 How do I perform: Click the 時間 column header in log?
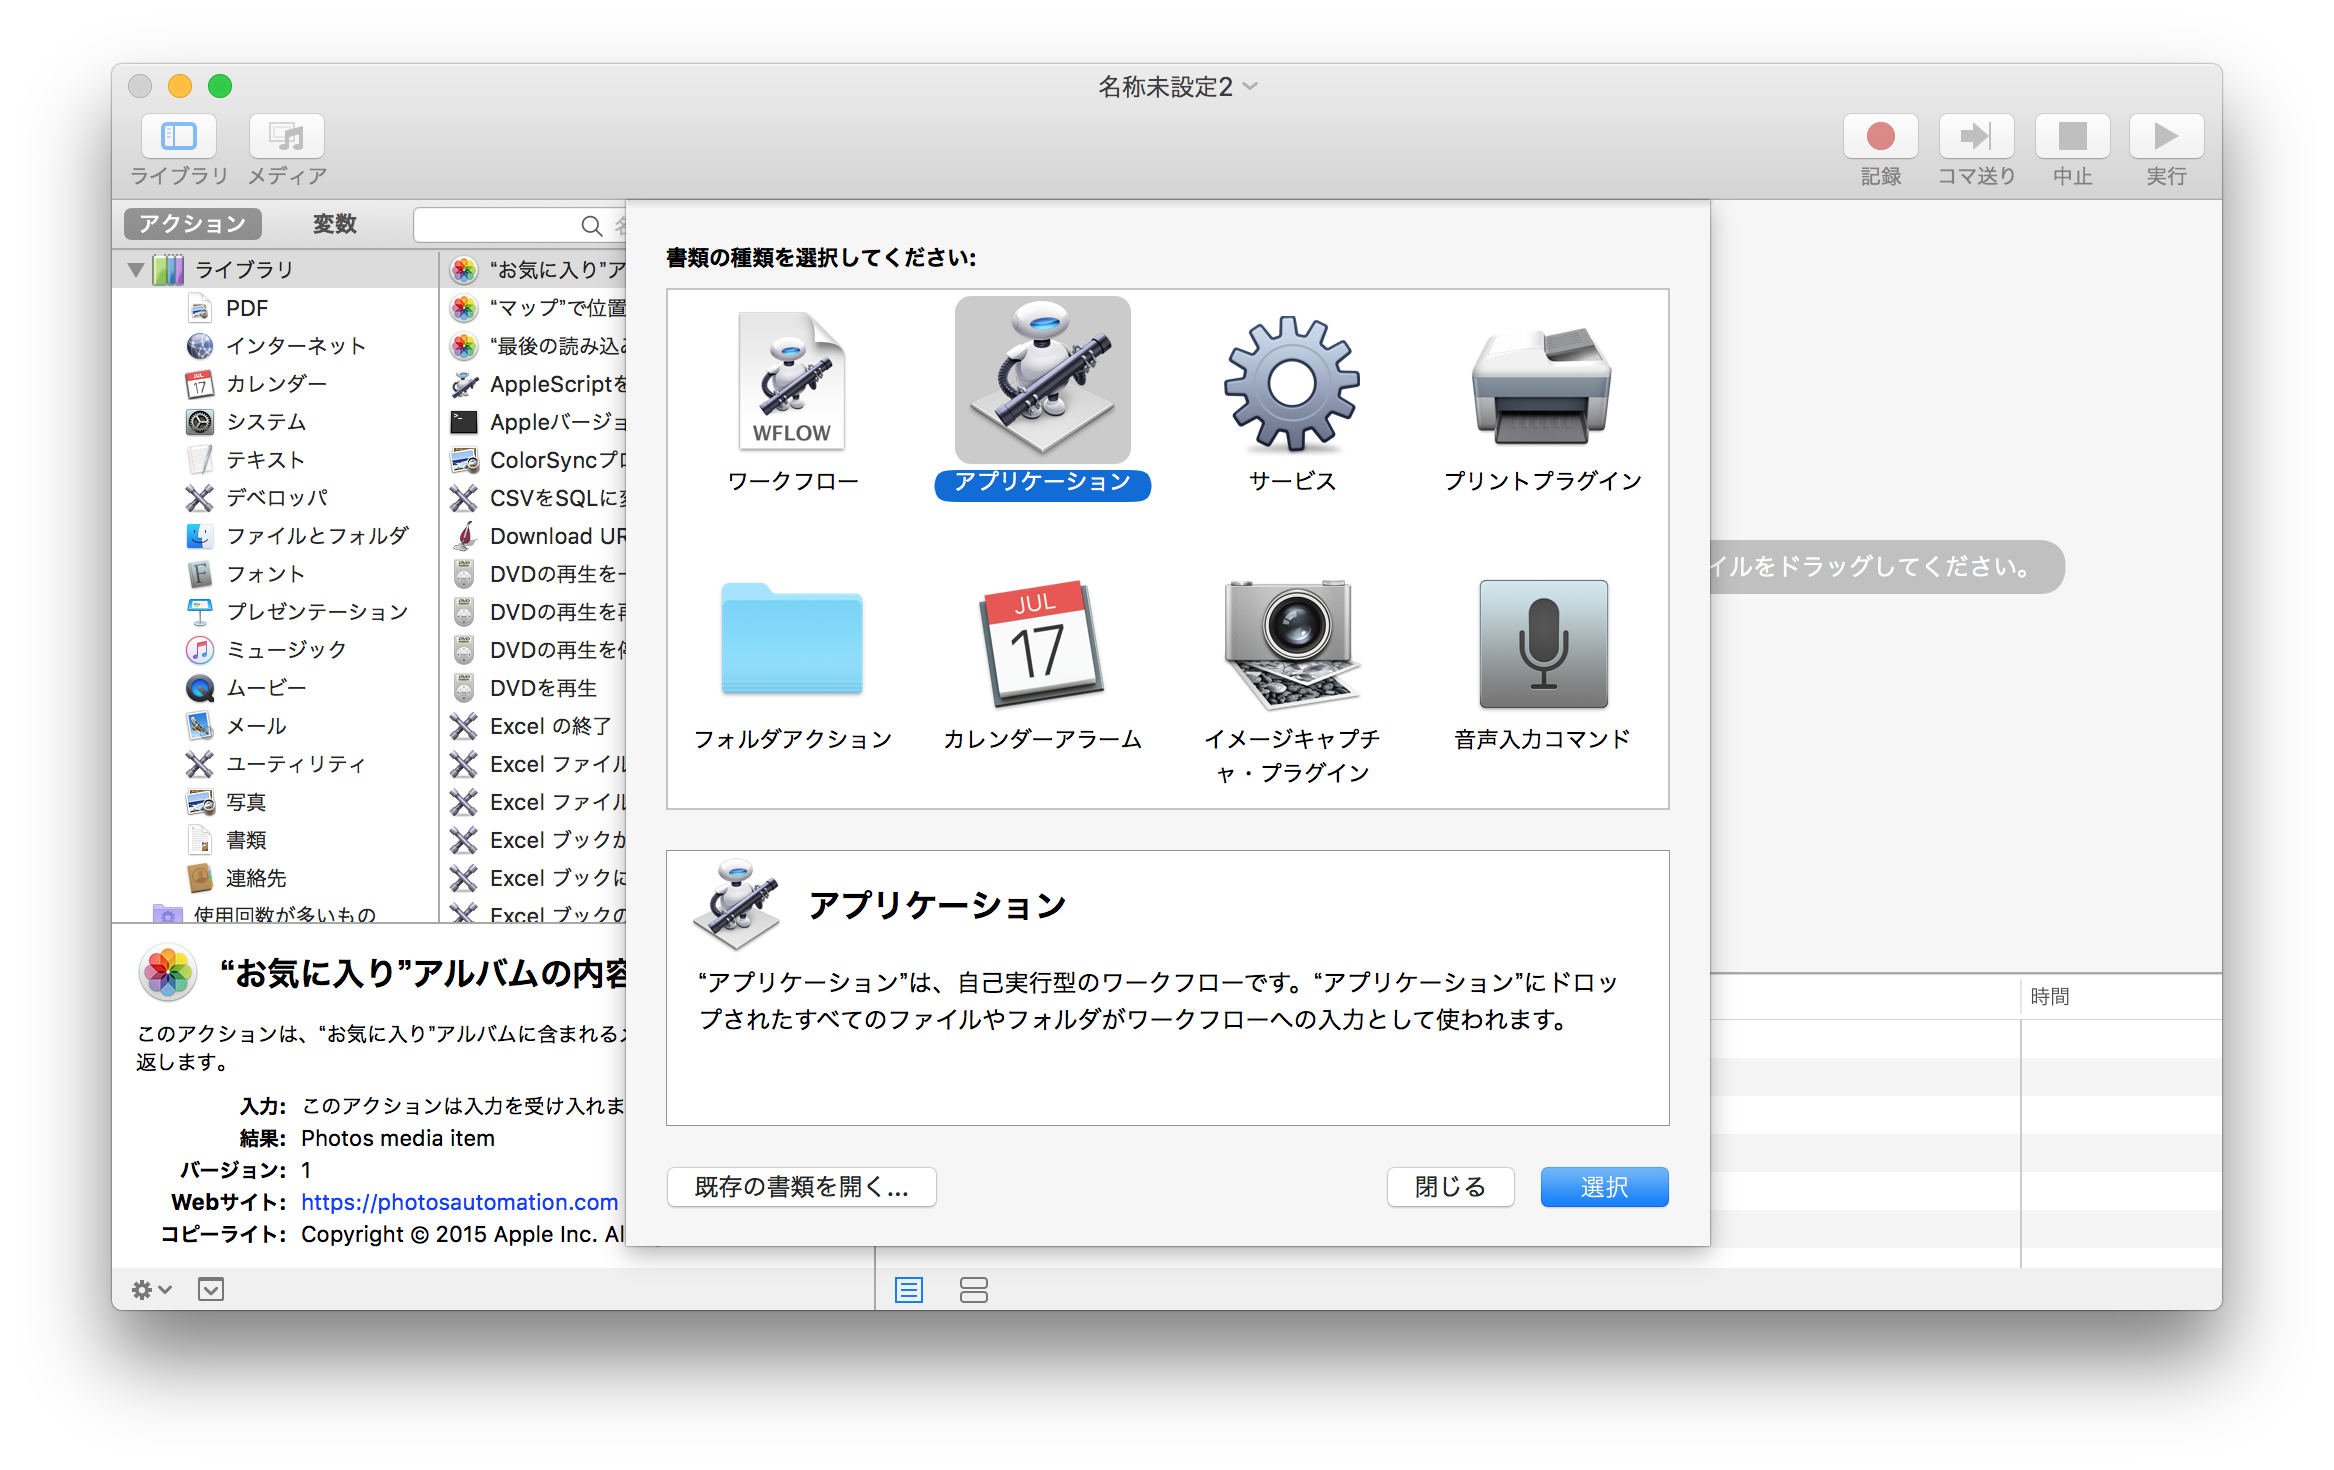coord(2120,996)
